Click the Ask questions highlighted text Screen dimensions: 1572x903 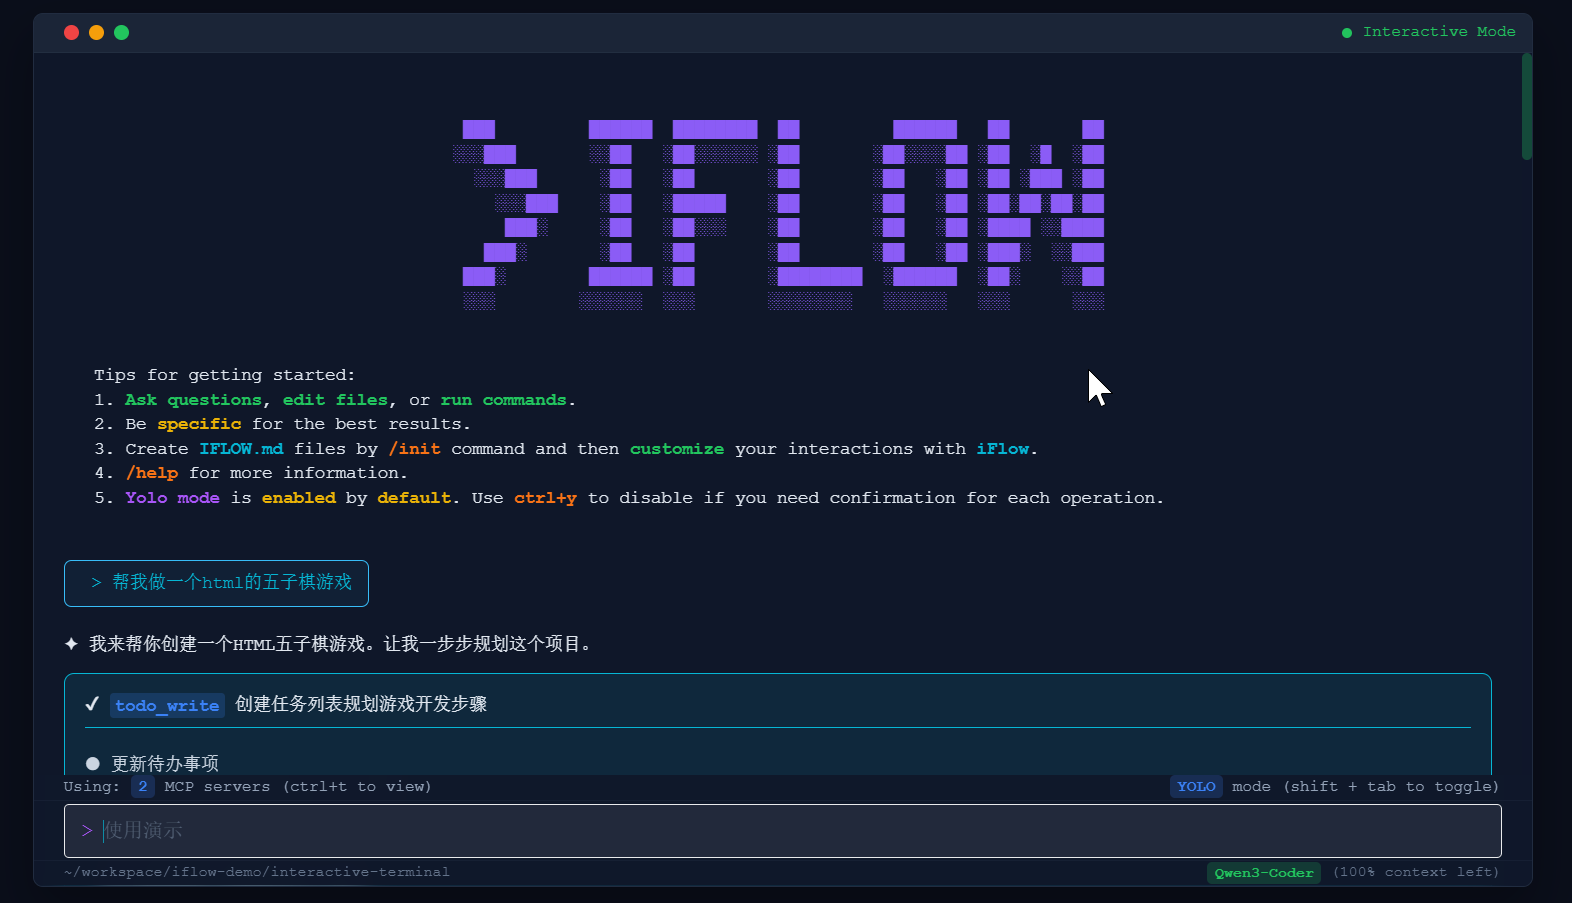[x=194, y=400]
